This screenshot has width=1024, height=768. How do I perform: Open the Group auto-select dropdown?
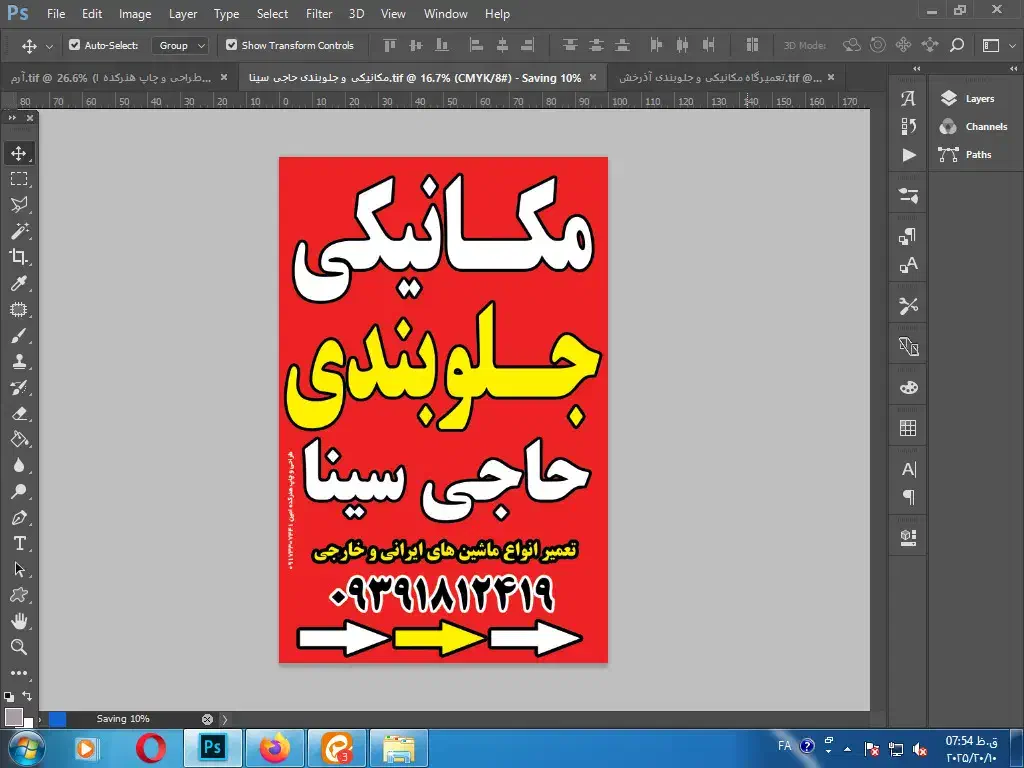pos(181,45)
